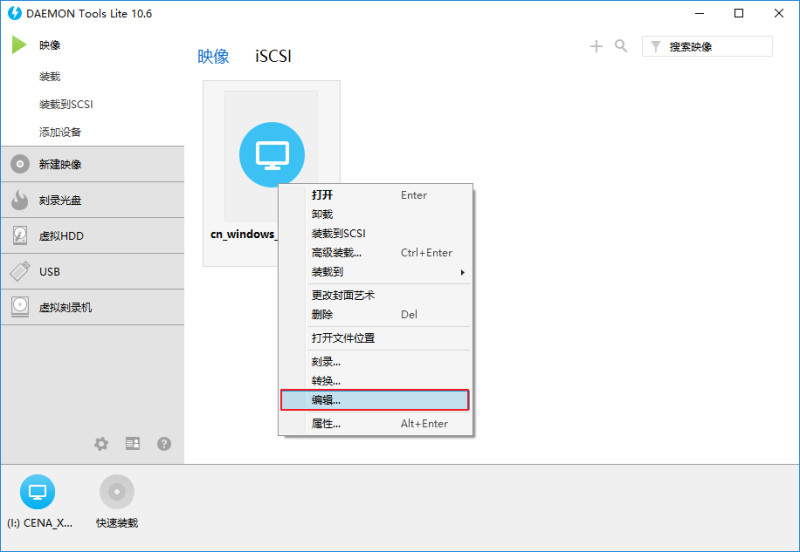This screenshot has height=552, width=800.
Task: Click 装载 in the left sidebar
Action: tap(49, 77)
